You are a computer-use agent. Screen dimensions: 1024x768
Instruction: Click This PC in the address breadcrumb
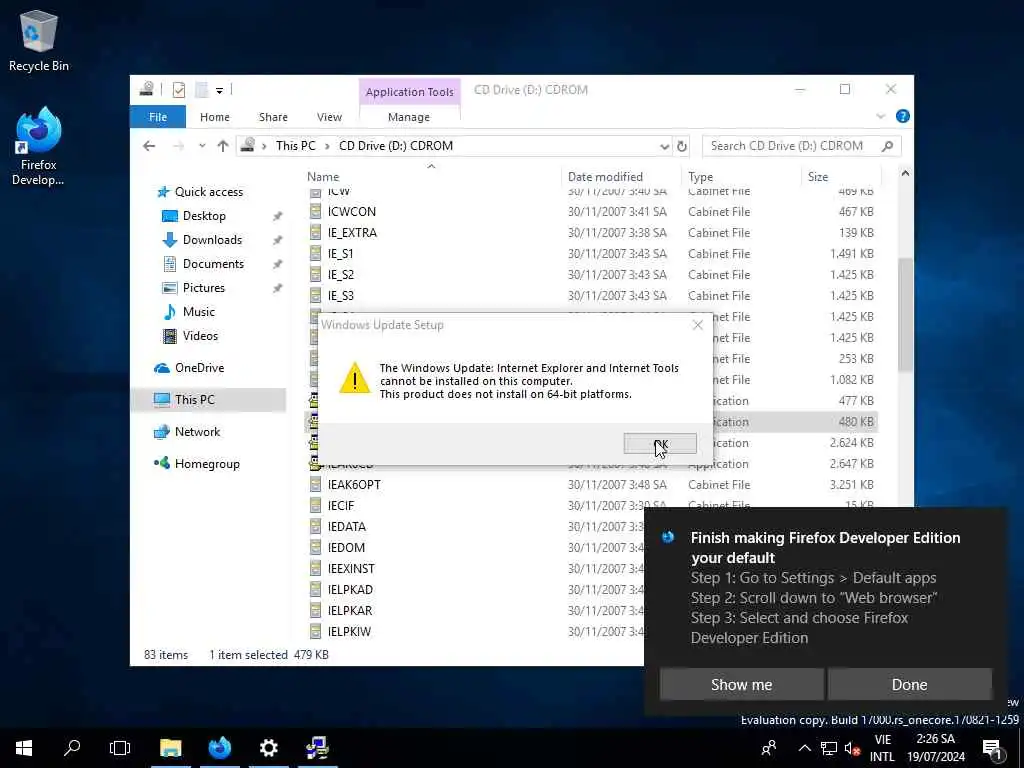[295, 146]
